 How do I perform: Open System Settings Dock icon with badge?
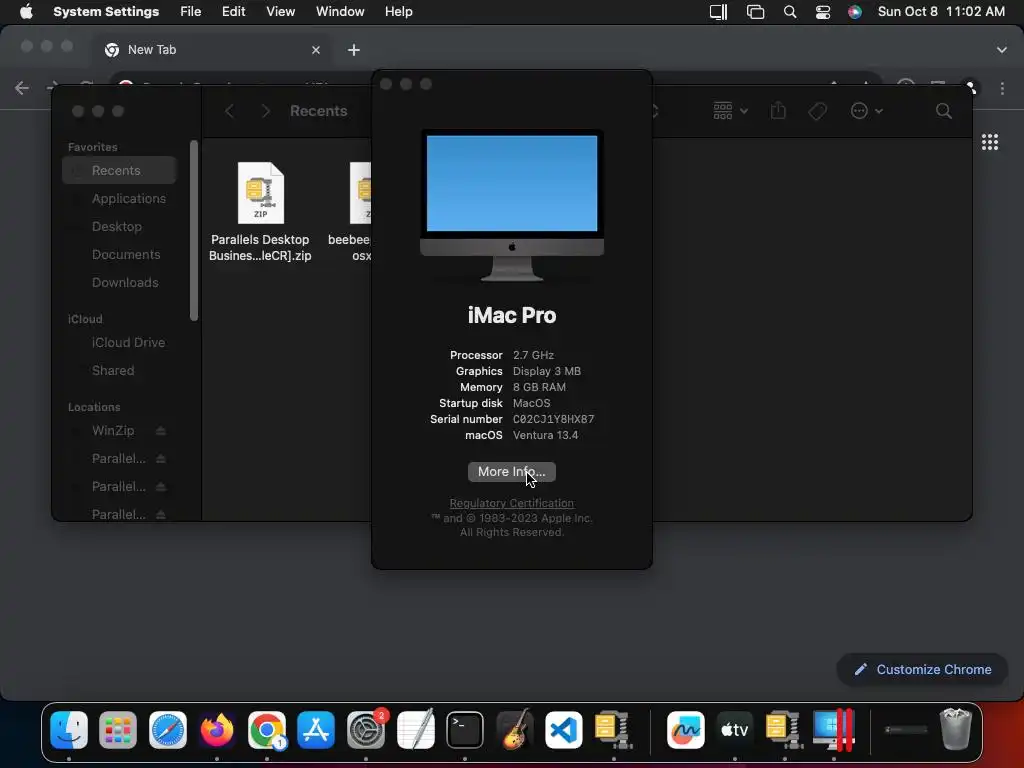click(x=366, y=729)
